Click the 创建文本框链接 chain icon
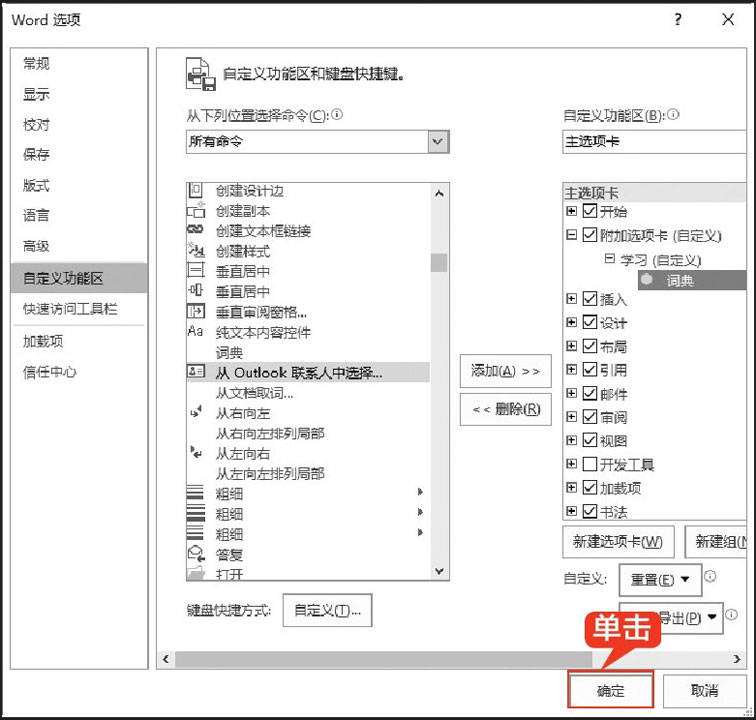Screen dimensions: 756x720 pyautogui.click(x=195, y=230)
